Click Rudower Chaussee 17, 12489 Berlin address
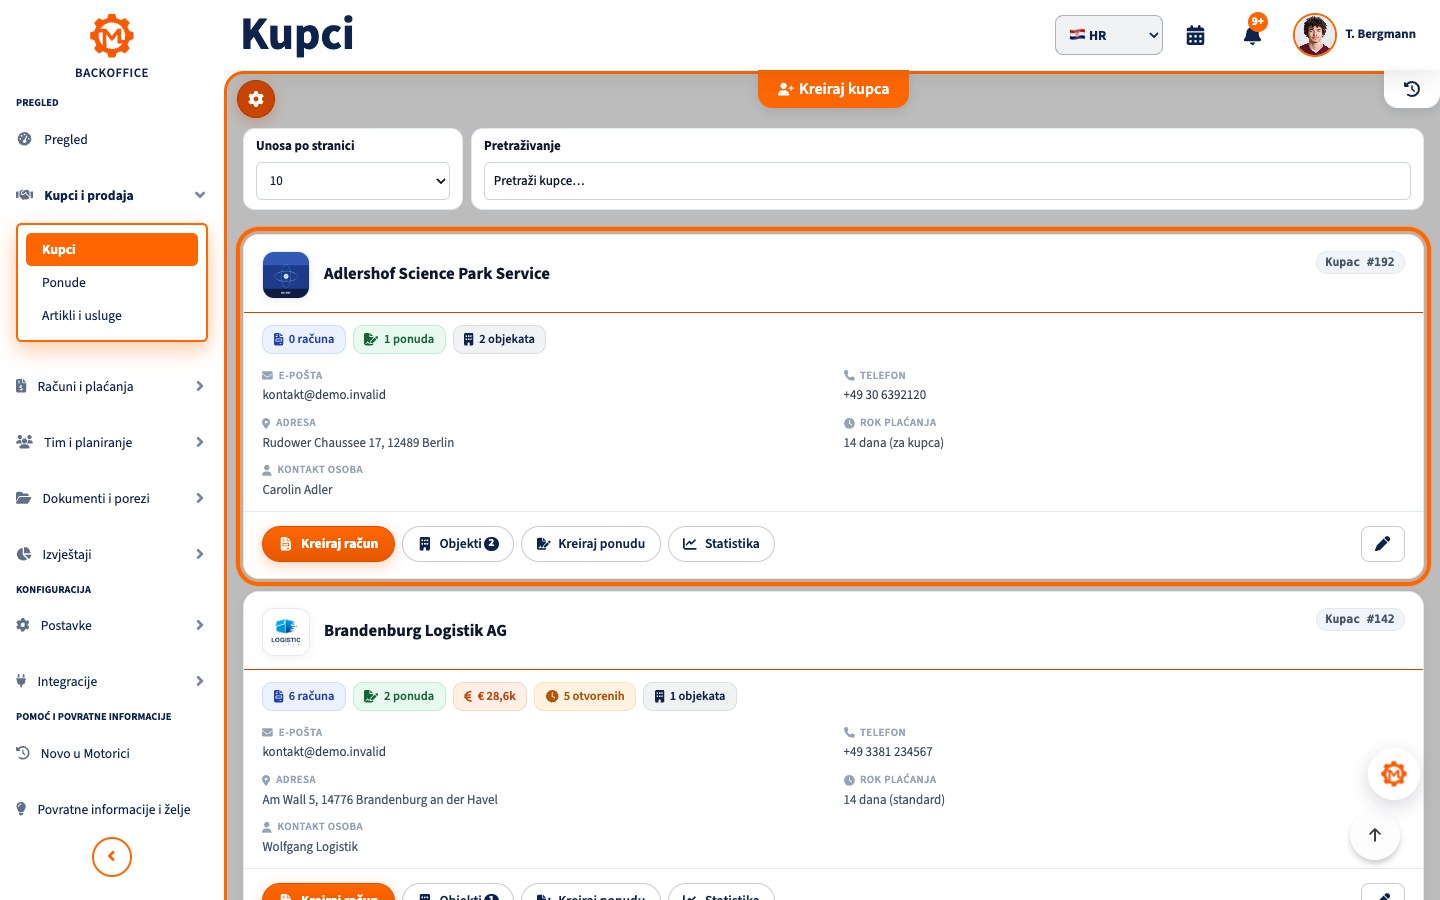The width and height of the screenshot is (1440, 900). coord(358,443)
